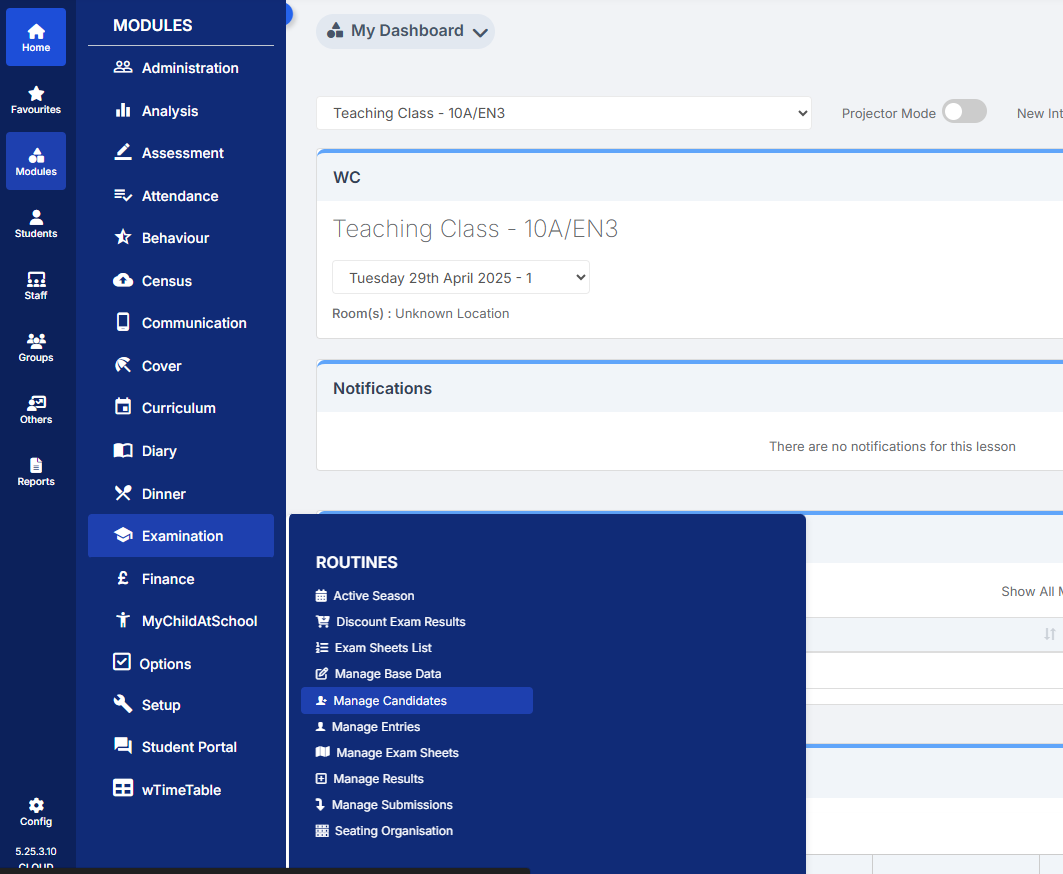Click the Others sidebar icon
The width and height of the screenshot is (1063, 874).
tap(36, 409)
